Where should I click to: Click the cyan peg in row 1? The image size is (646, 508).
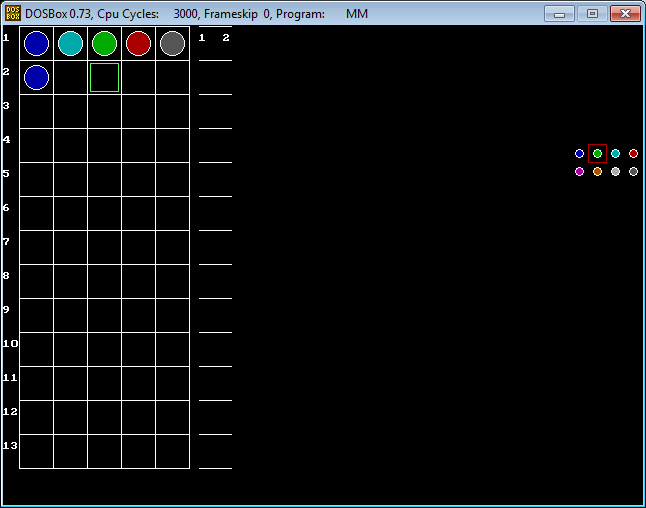(71, 44)
